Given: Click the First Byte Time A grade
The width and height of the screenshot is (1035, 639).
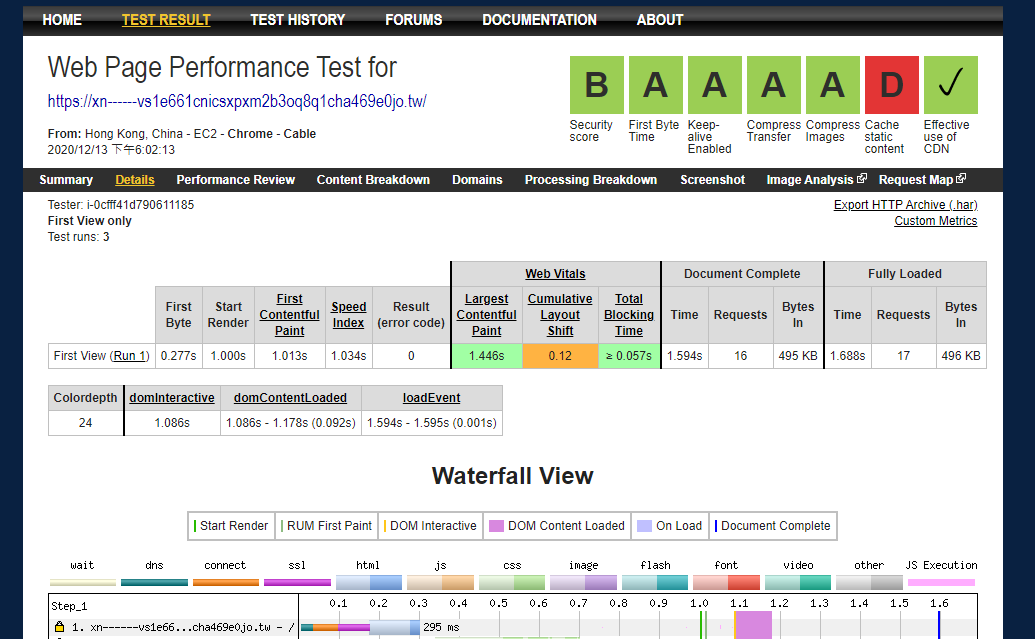Looking at the screenshot, I should [x=655, y=85].
